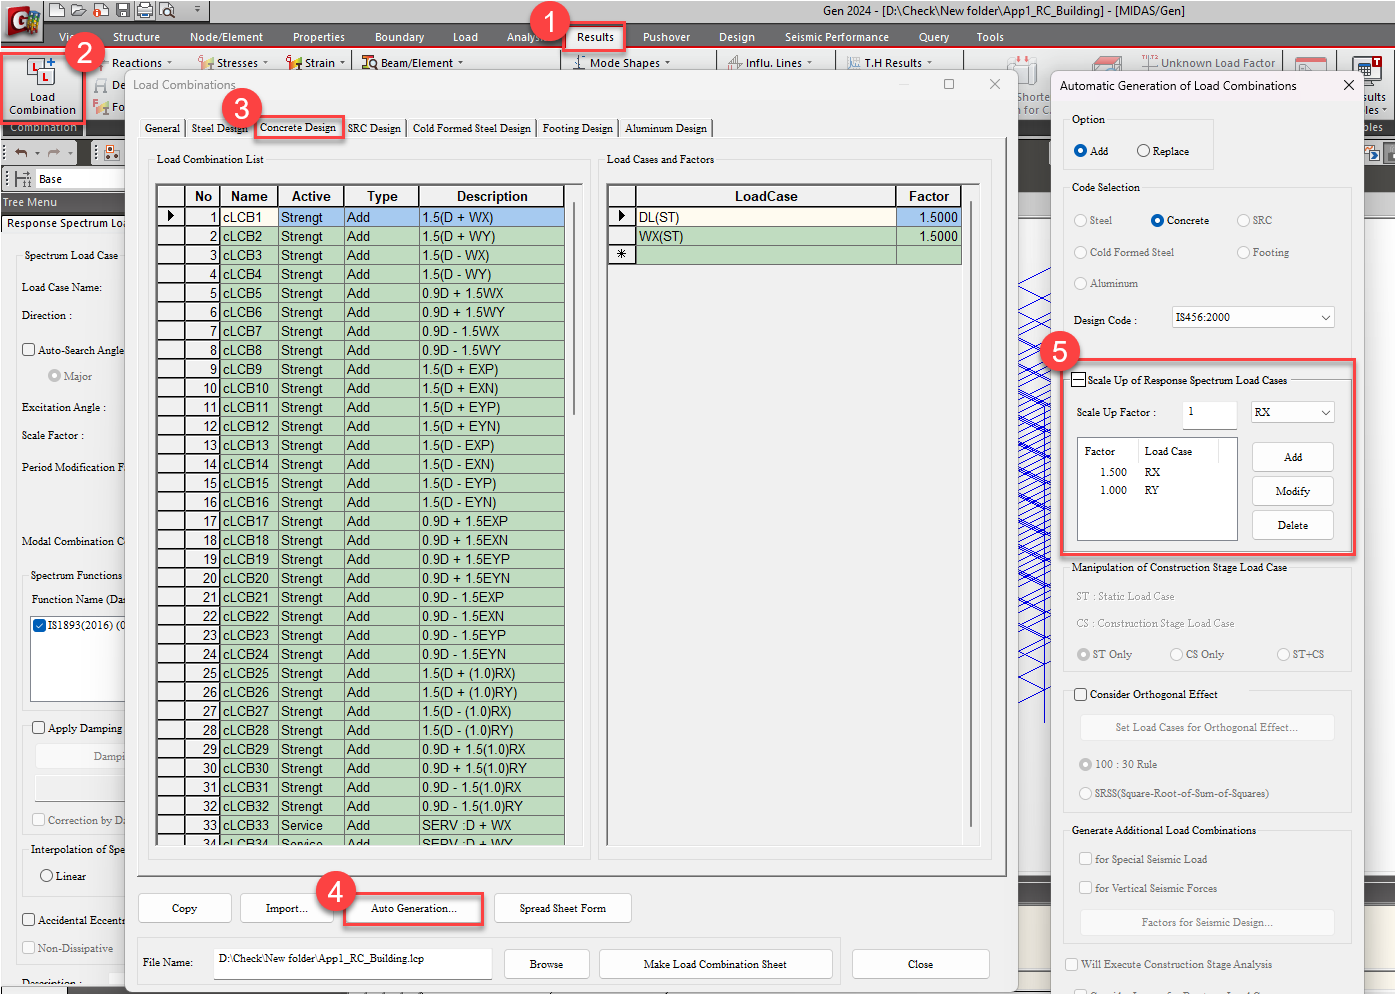Click the Base story name field
The image size is (1395, 994).
pyautogui.click(x=80, y=179)
